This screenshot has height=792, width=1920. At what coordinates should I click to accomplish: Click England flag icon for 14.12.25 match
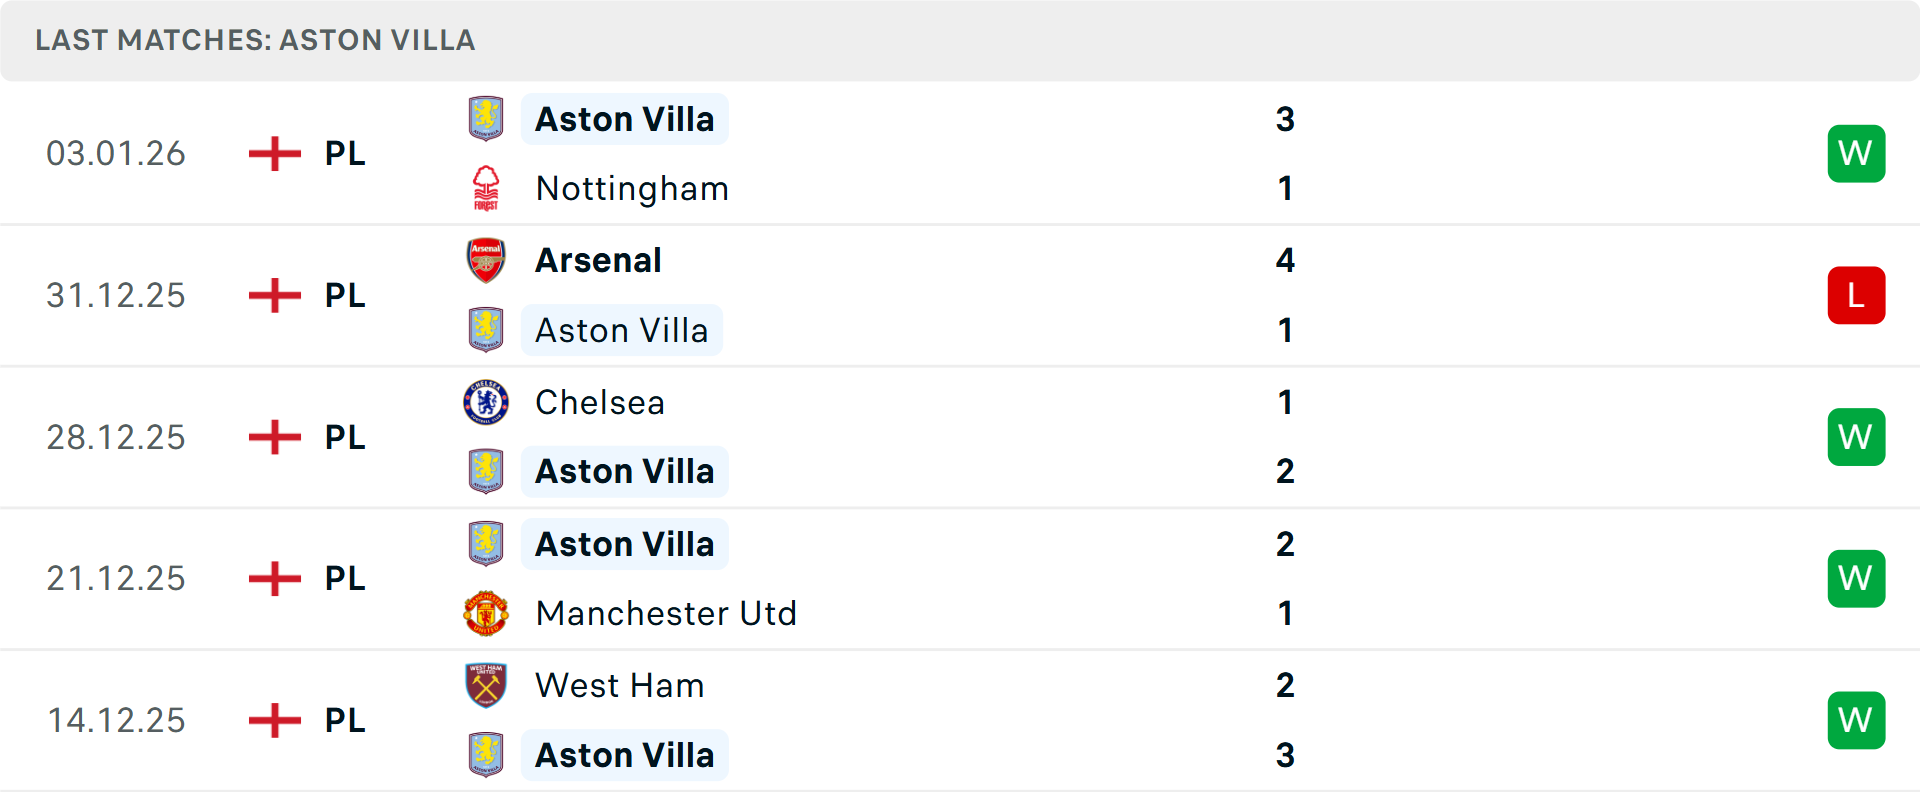pos(274,720)
